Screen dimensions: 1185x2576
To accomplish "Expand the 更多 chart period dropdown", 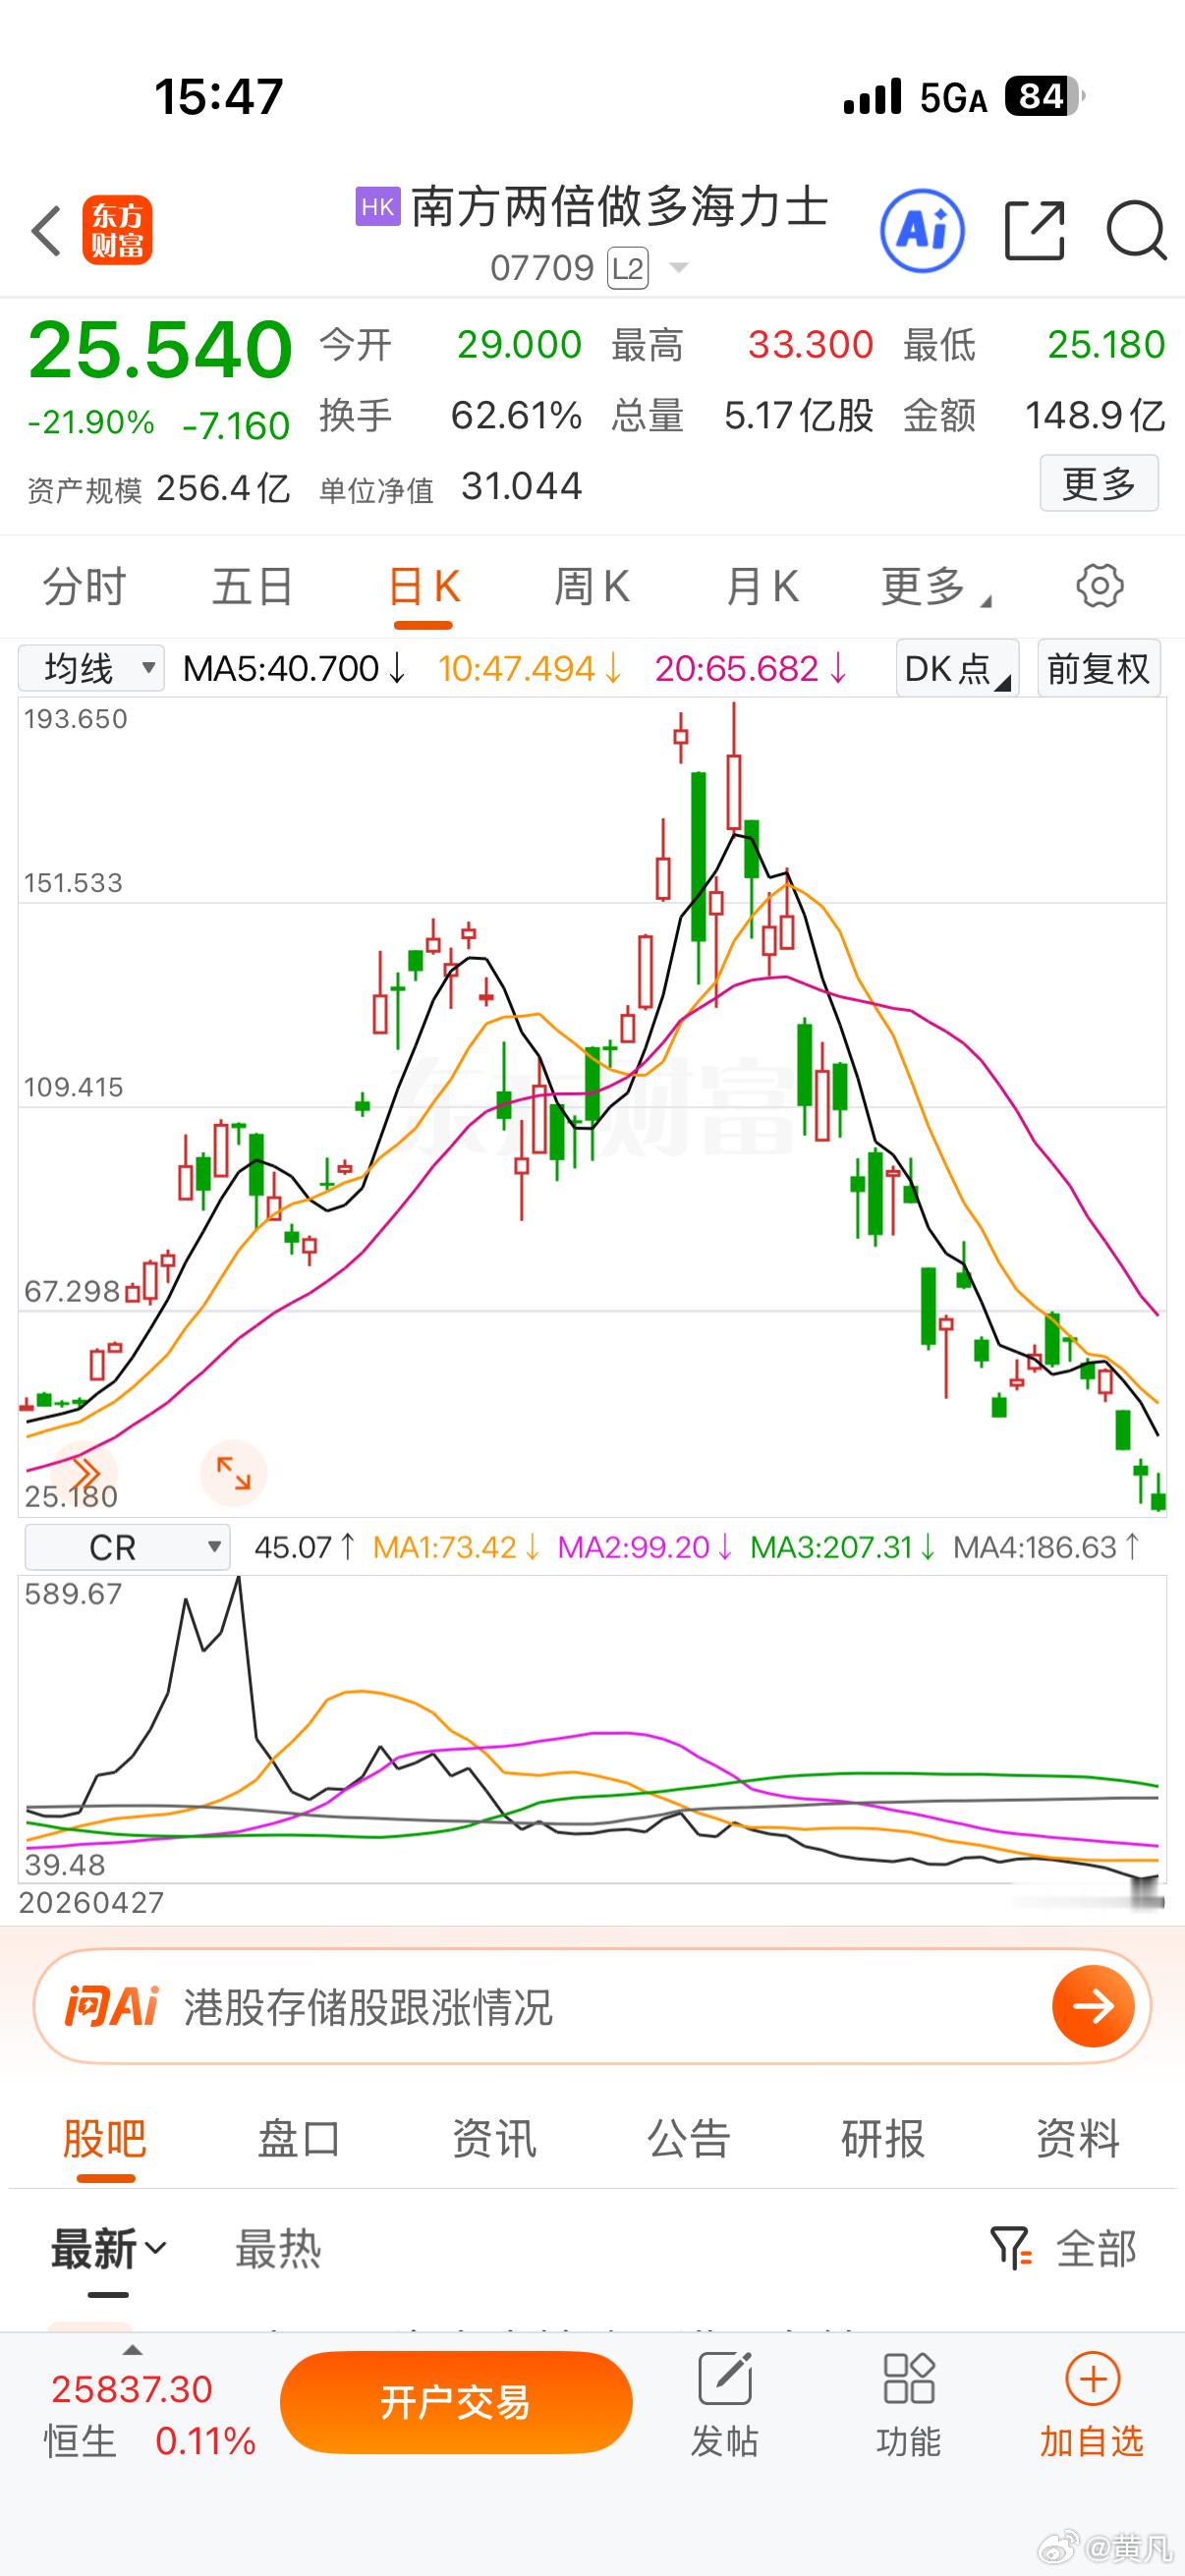I will pos(935,587).
